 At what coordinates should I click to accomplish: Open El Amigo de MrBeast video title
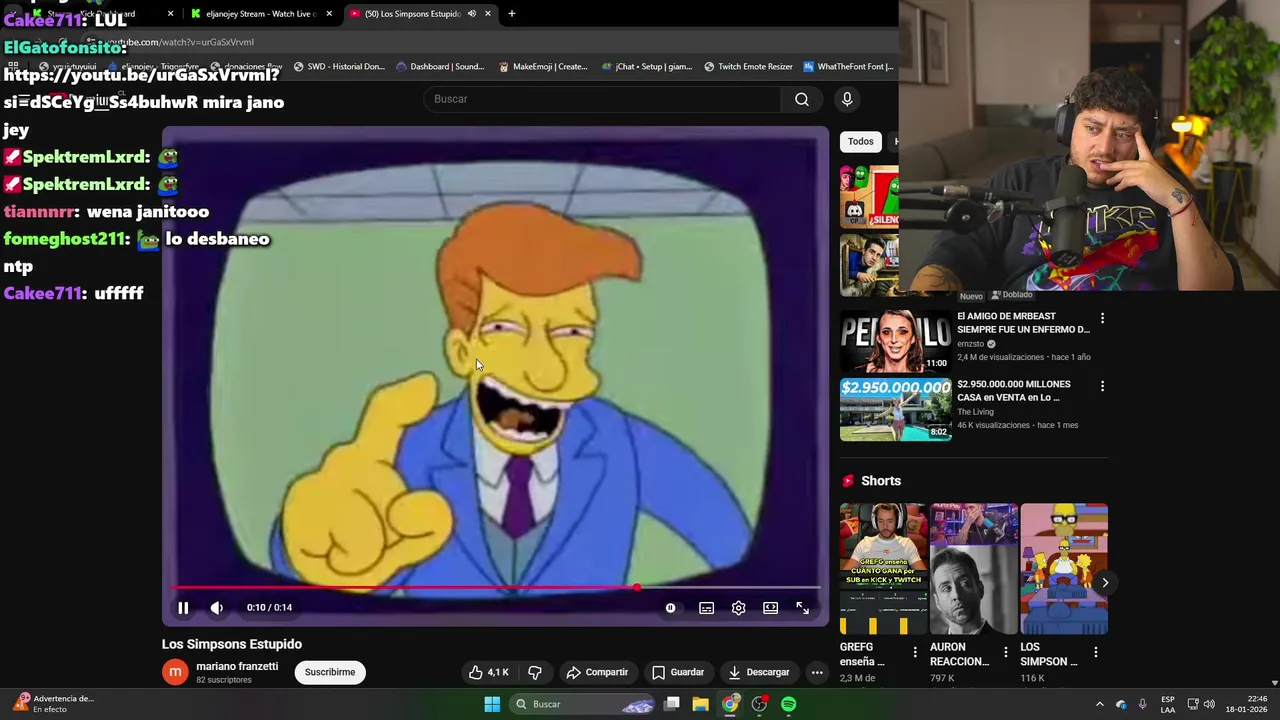pyautogui.click(x=1023, y=322)
